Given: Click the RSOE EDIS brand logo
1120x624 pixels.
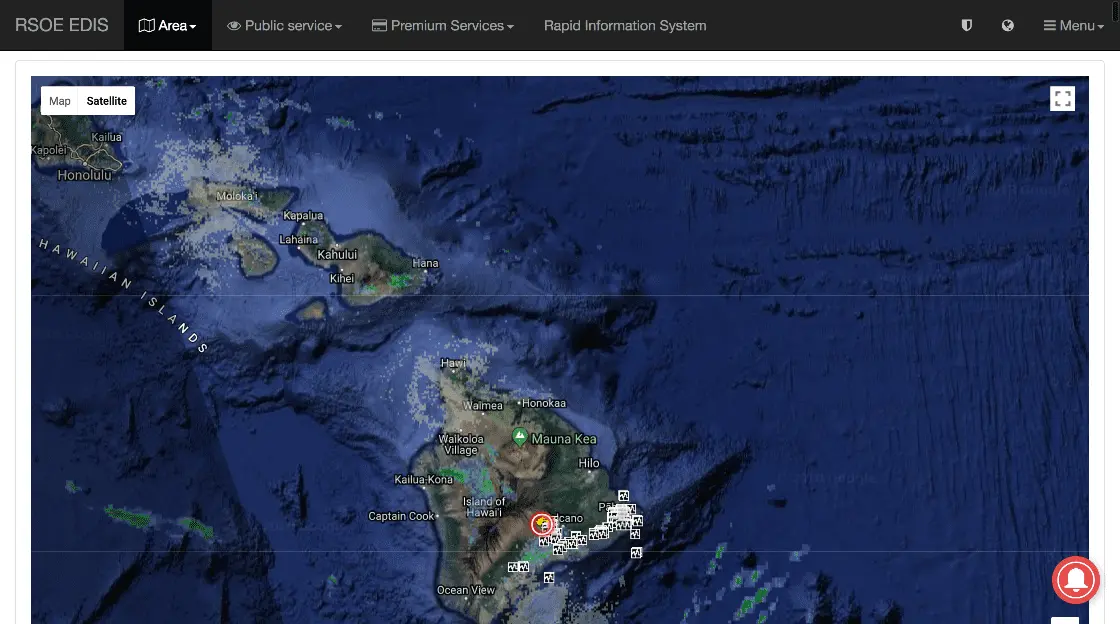Looking at the screenshot, I should click(x=61, y=25).
